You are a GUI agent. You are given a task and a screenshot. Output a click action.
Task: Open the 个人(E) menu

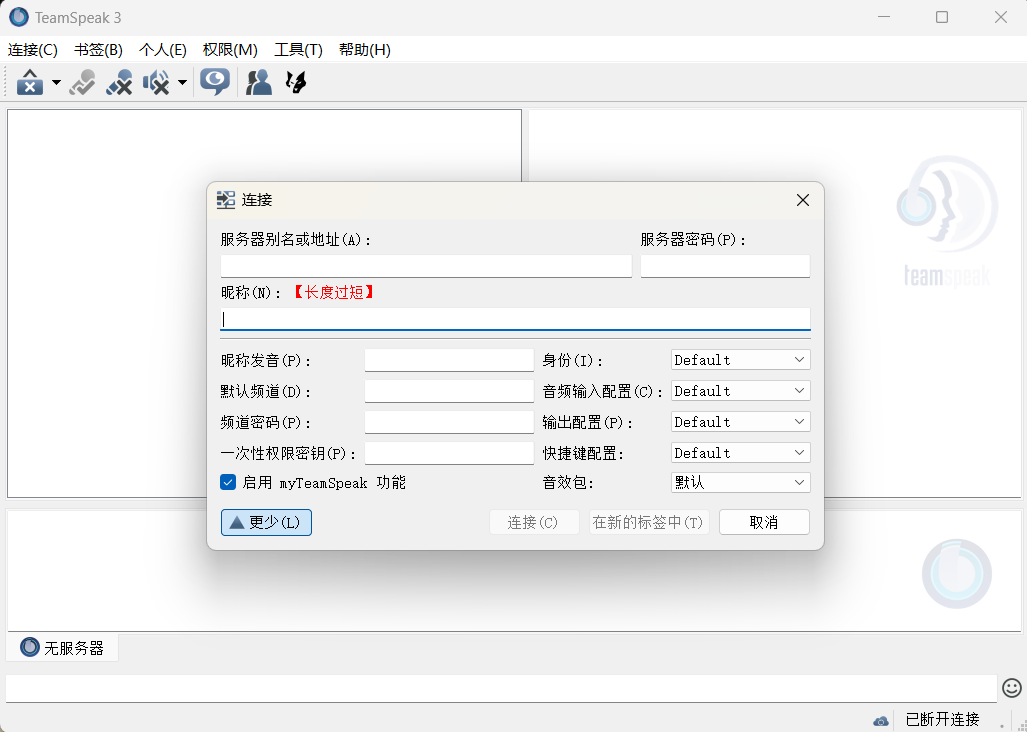click(x=162, y=50)
